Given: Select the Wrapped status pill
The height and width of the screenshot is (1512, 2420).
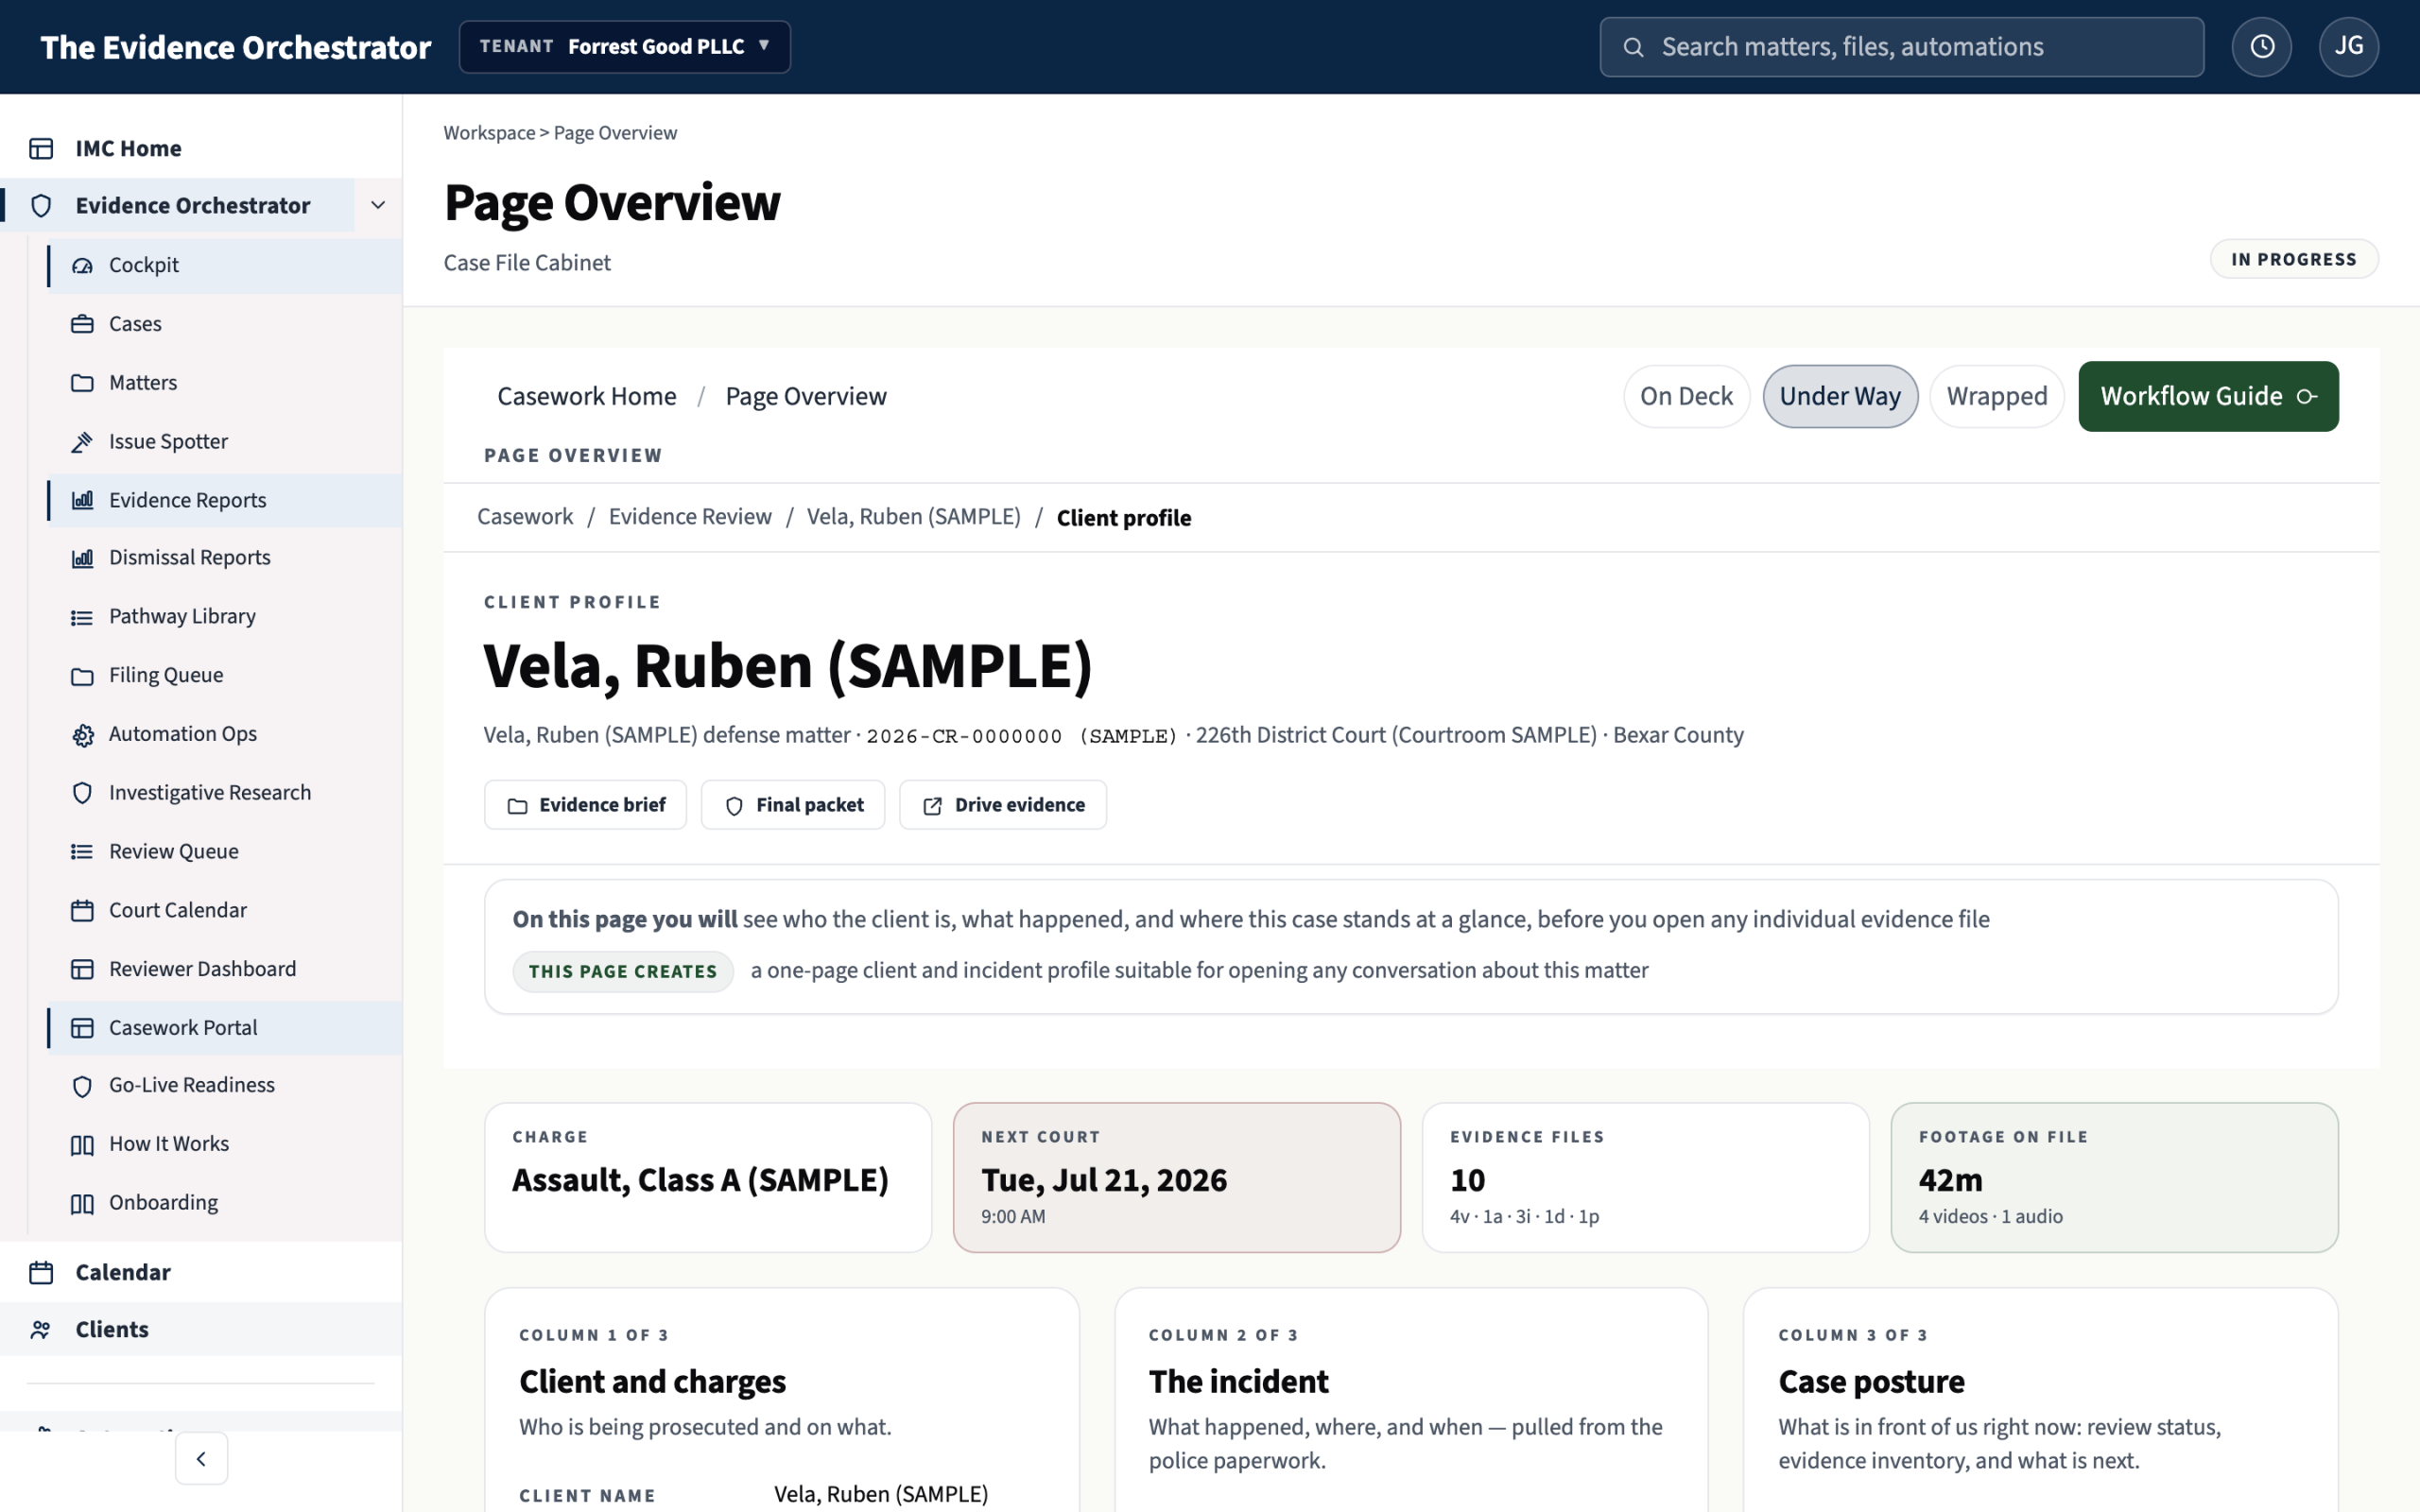Looking at the screenshot, I should tap(1996, 396).
